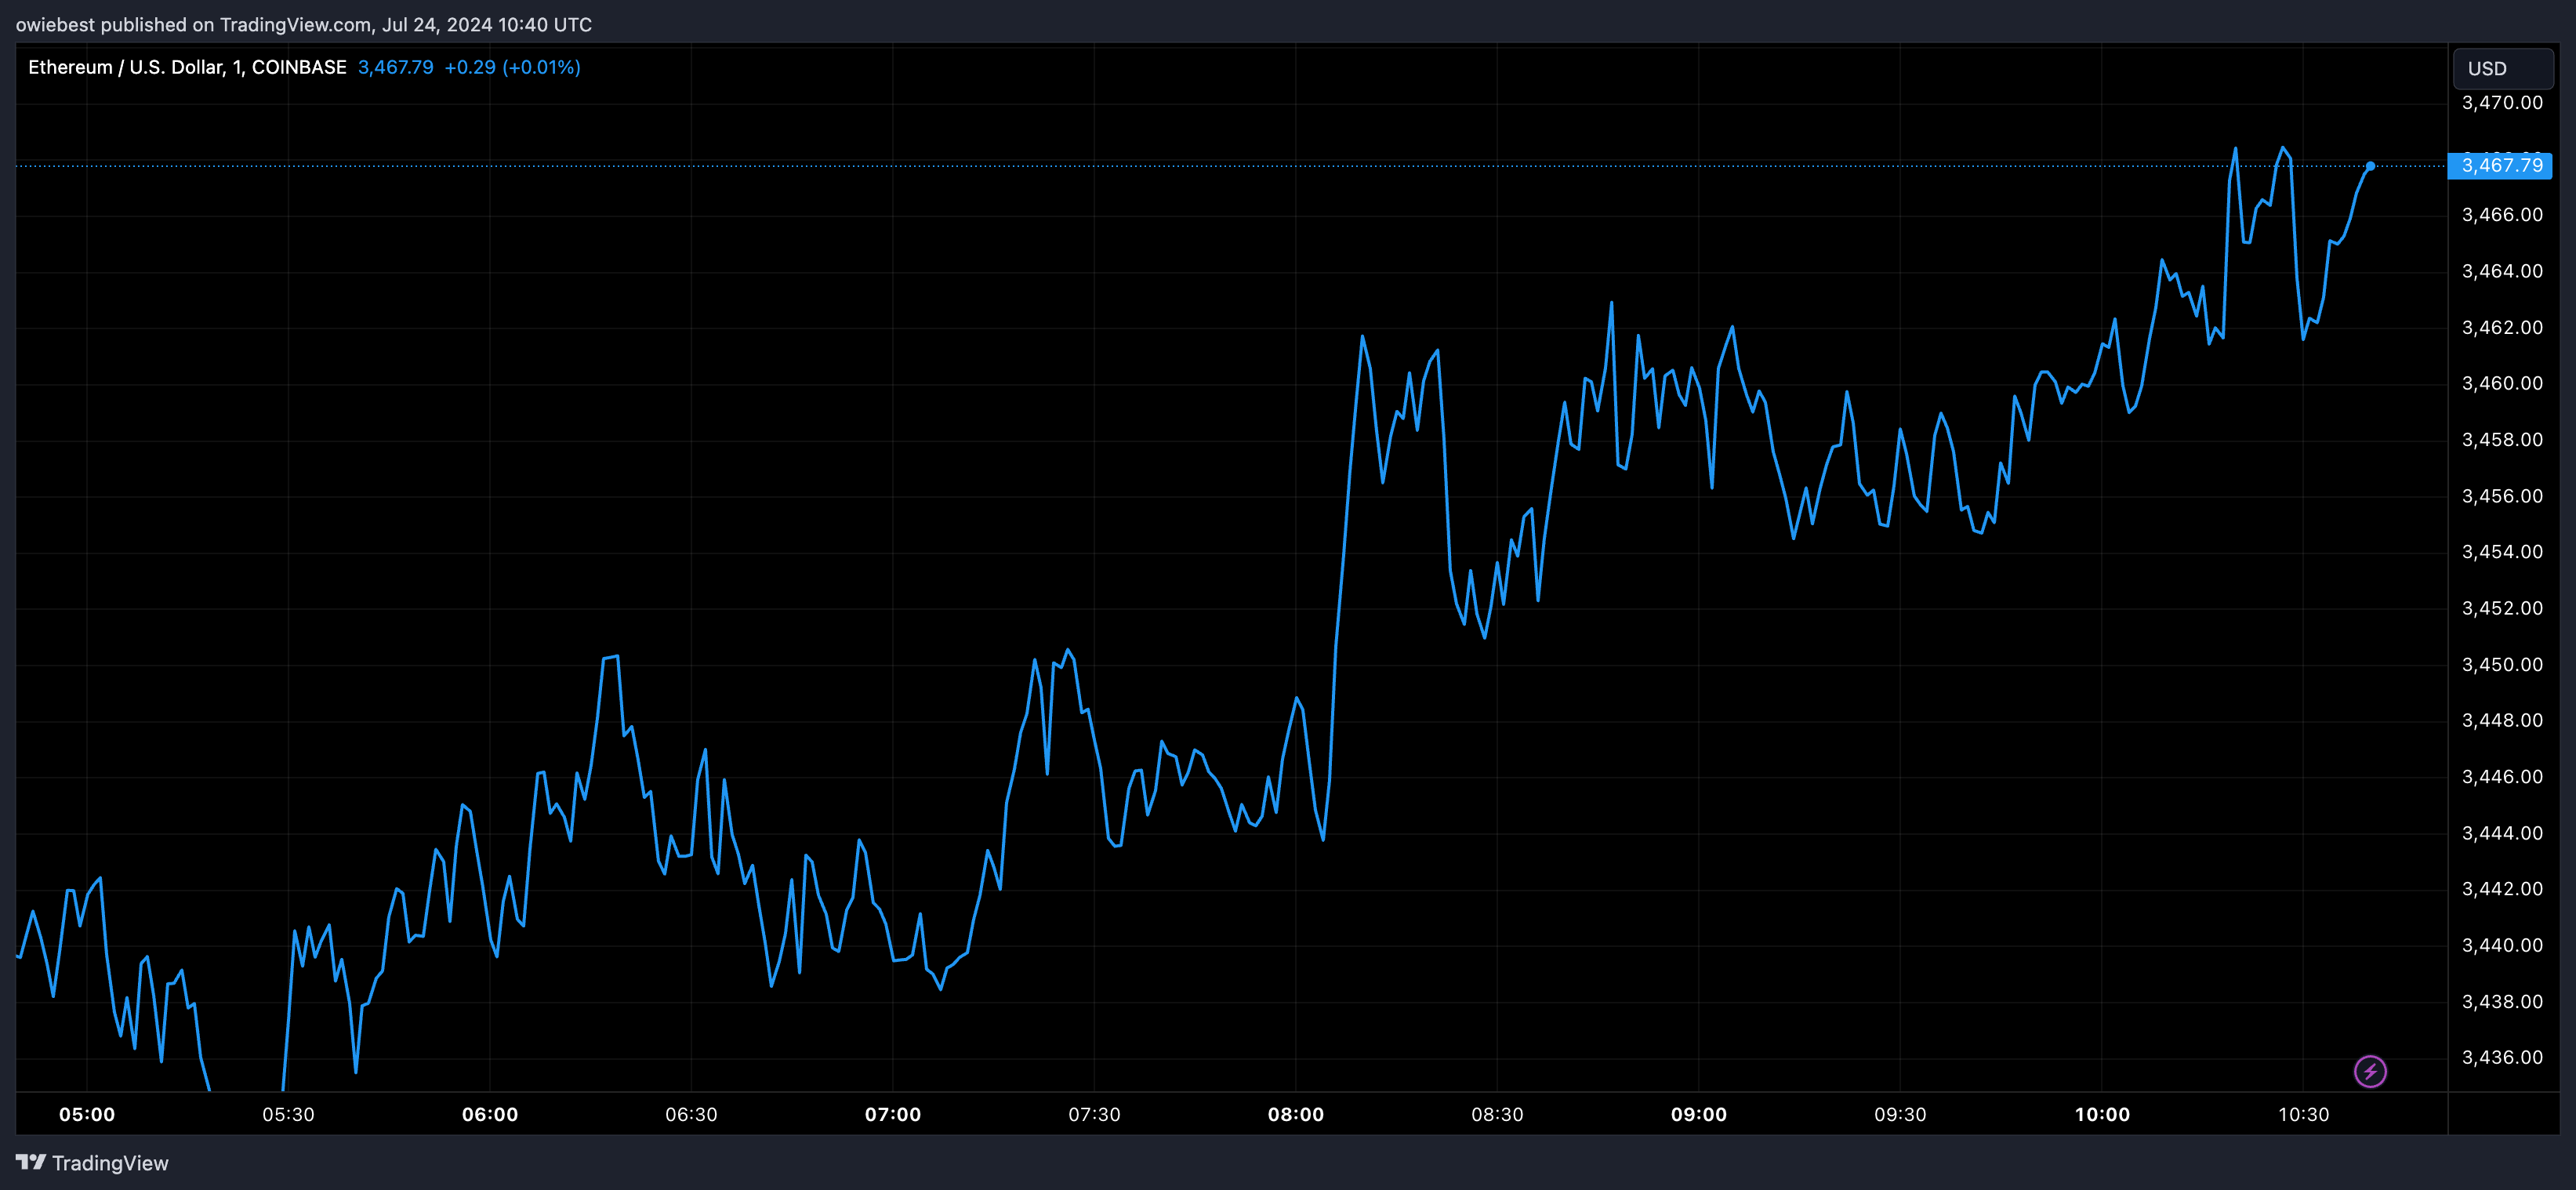This screenshot has width=2576, height=1190.
Task: Click the TradingView logo icon
Action: coord(31,1162)
